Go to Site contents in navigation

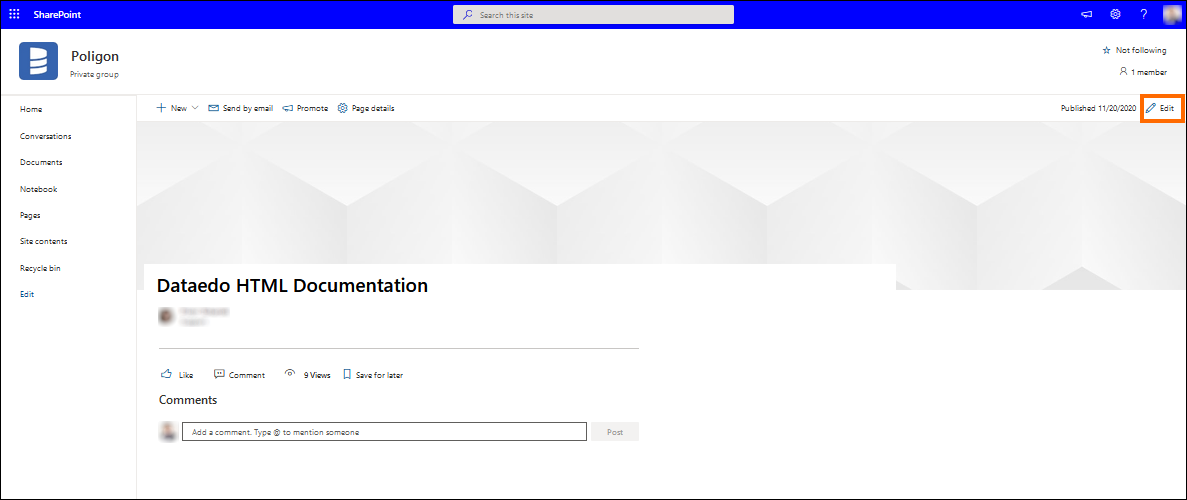[x=44, y=241]
